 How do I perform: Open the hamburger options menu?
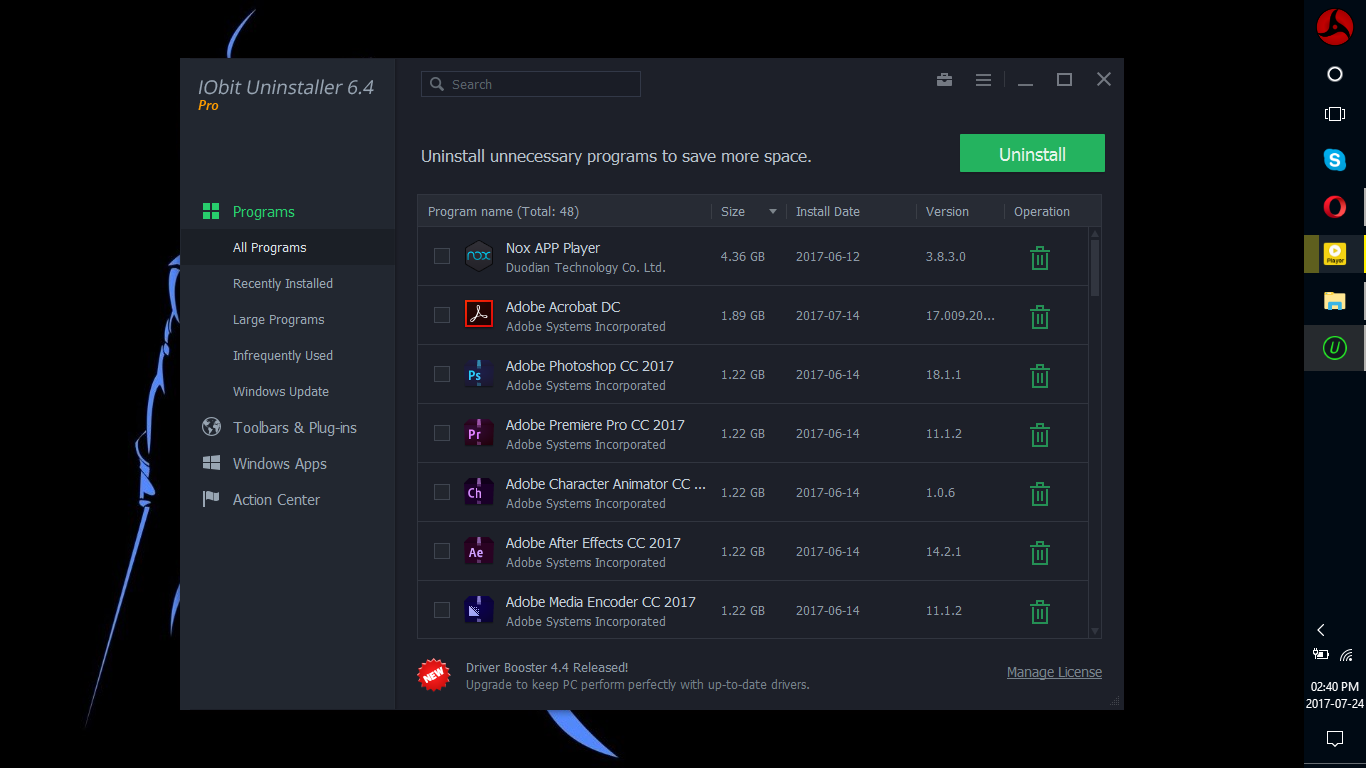pyautogui.click(x=983, y=80)
